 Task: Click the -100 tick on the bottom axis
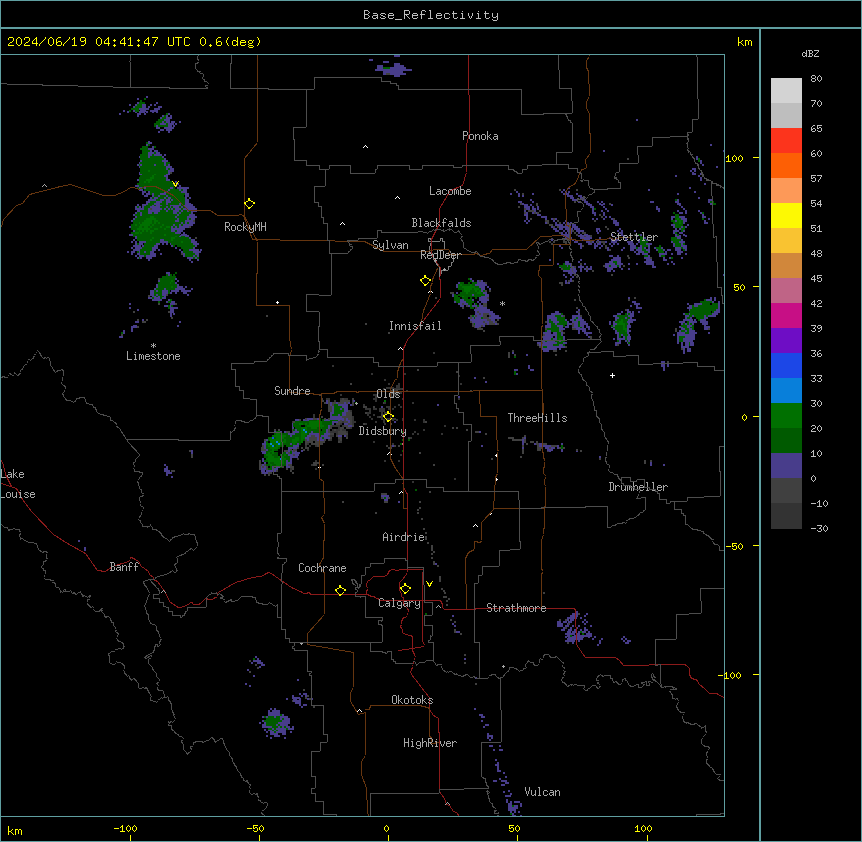[x=125, y=828]
